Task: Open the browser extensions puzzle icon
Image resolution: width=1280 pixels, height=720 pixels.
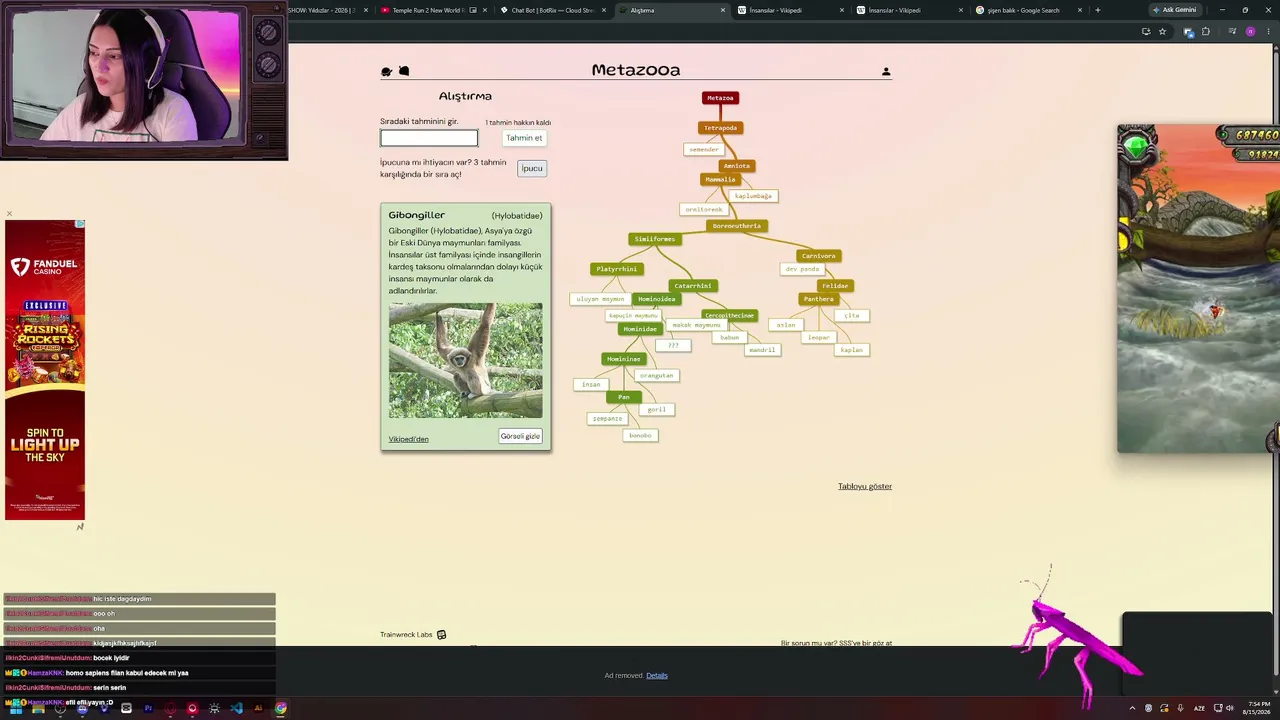Action: click(x=1205, y=32)
